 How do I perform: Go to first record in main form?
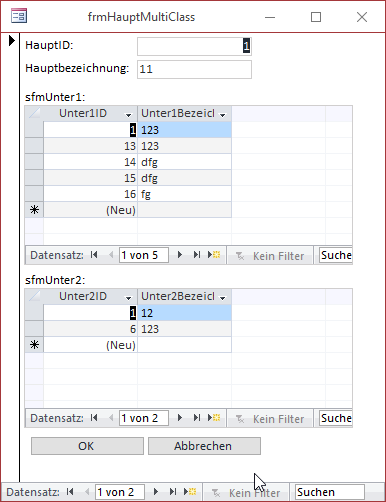tap(70, 492)
